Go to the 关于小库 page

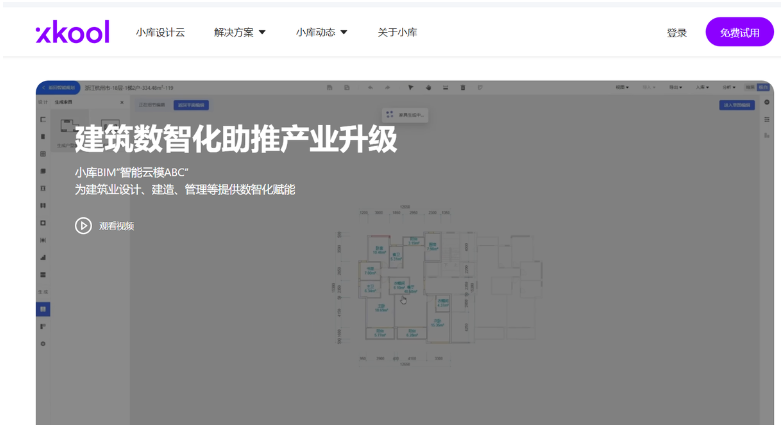[x=397, y=32]
